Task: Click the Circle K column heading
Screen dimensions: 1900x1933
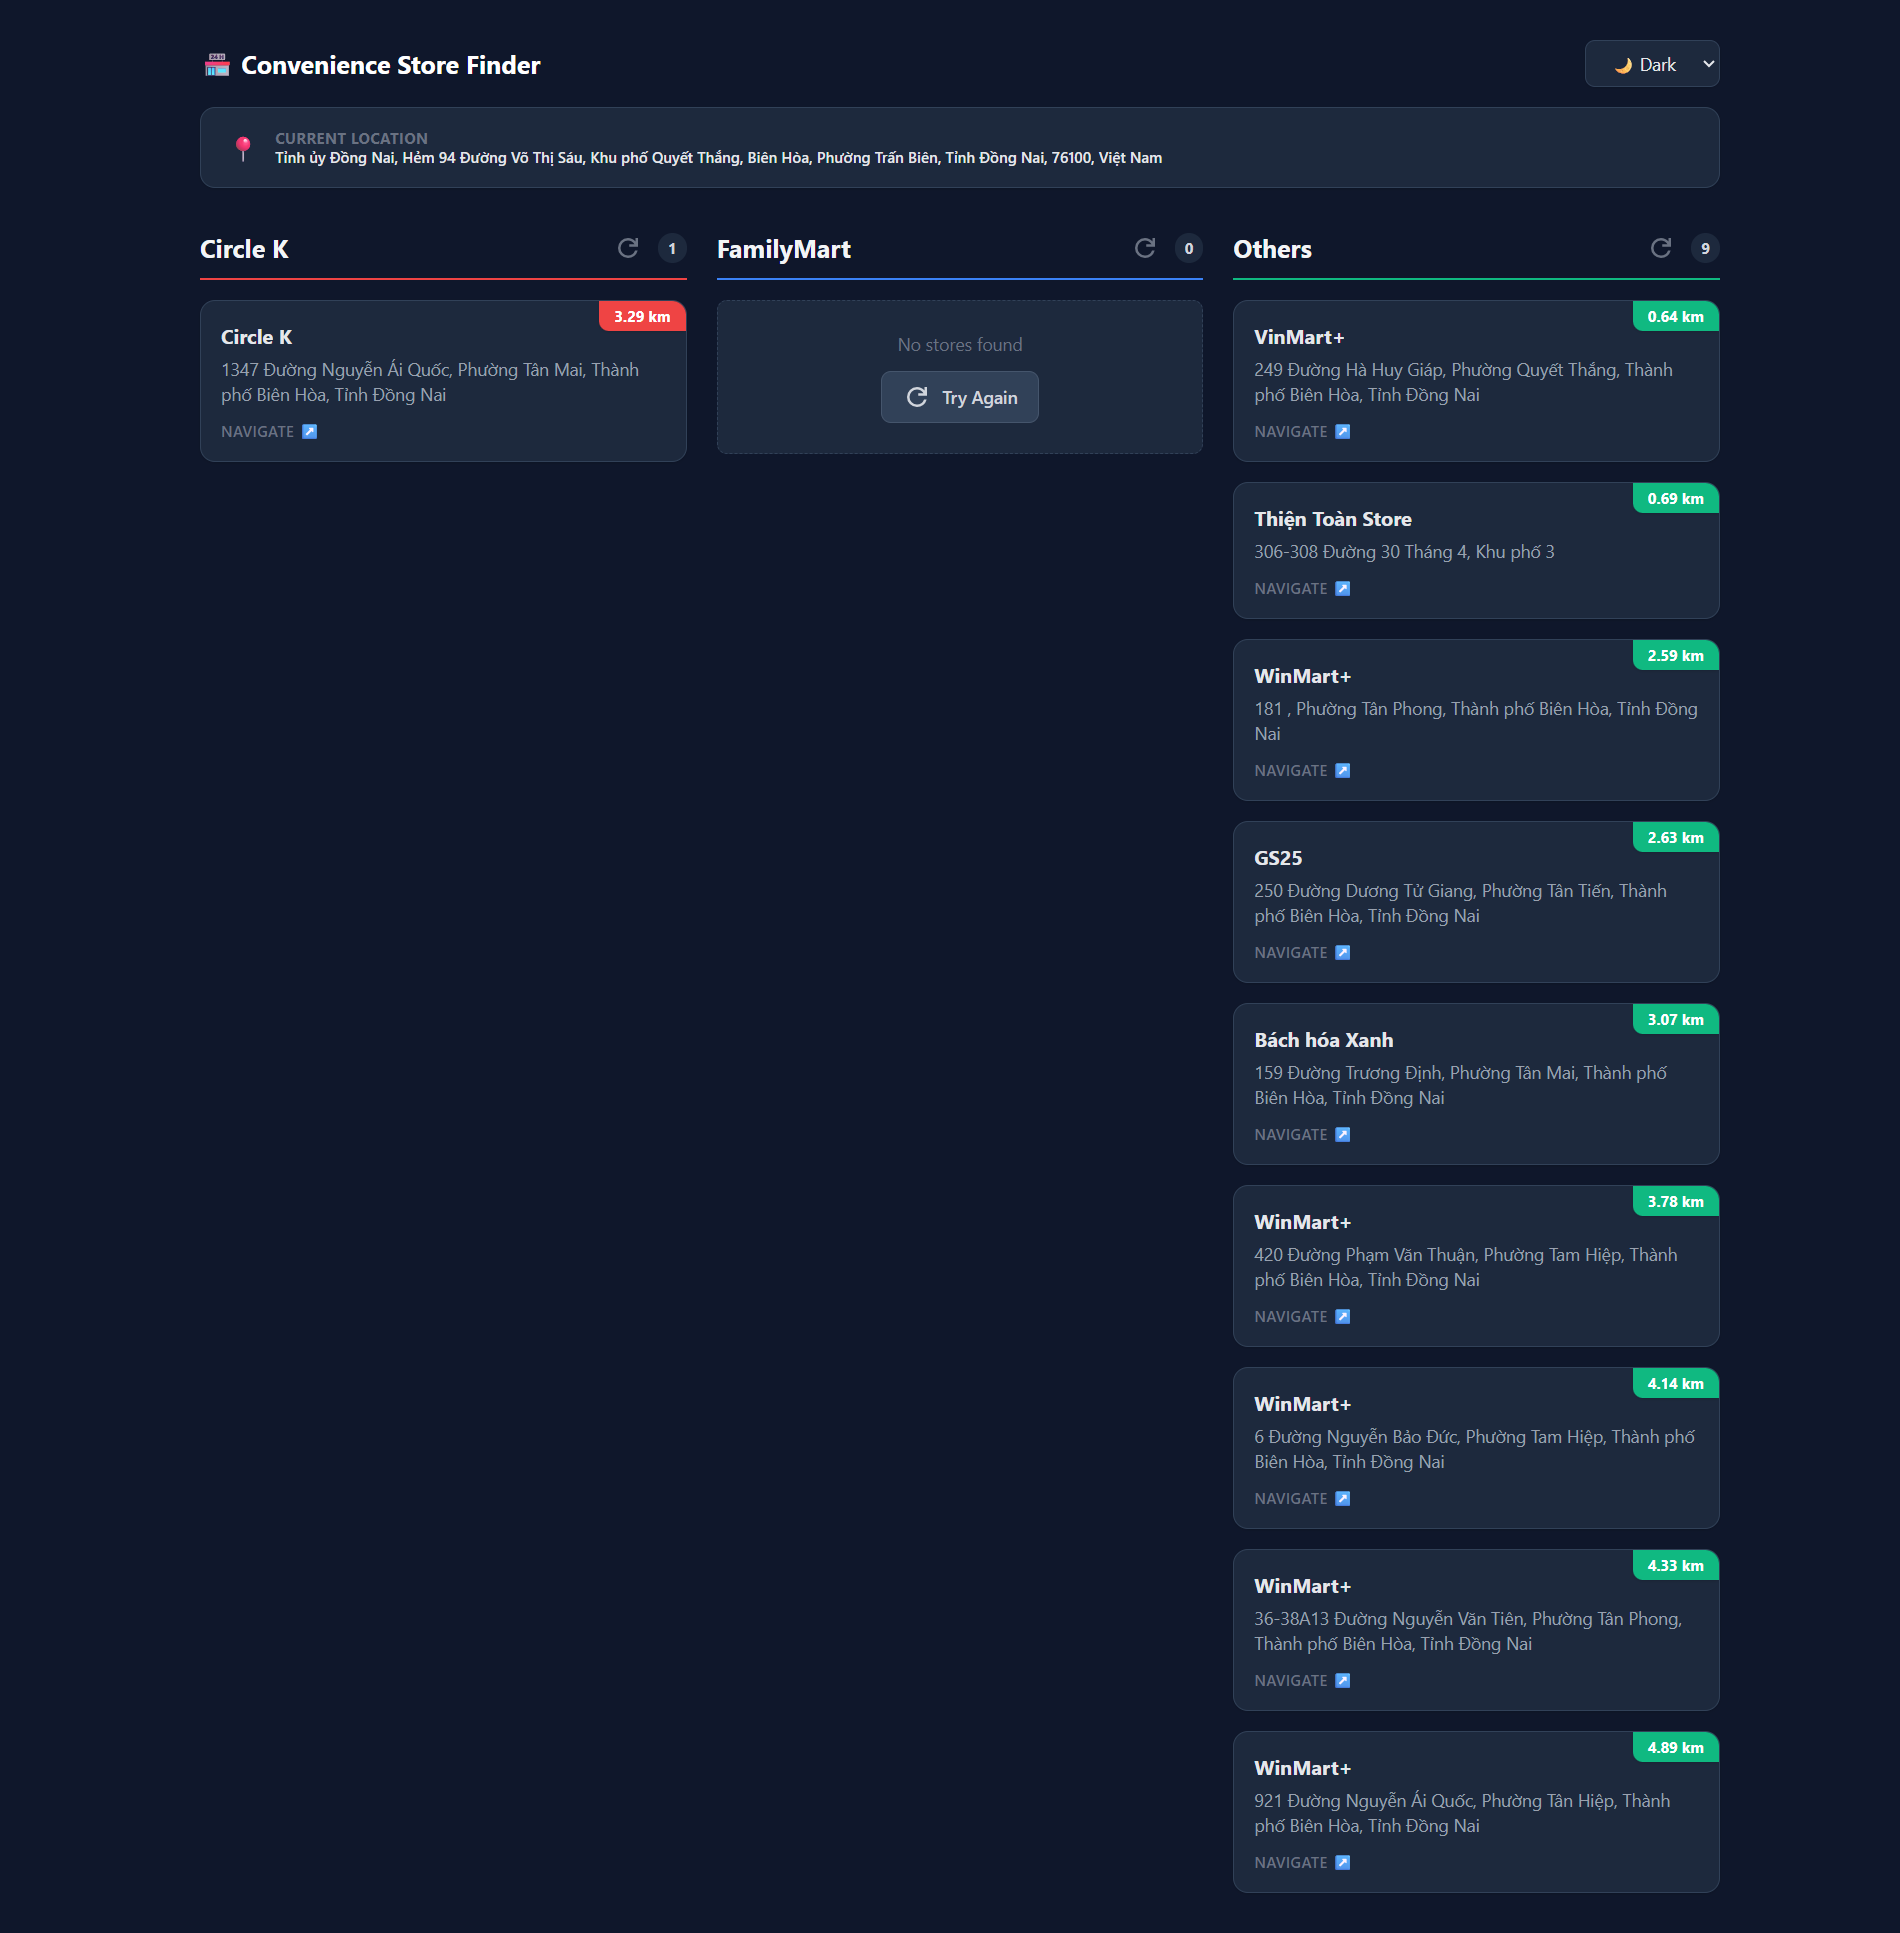Action: (244, 249)
